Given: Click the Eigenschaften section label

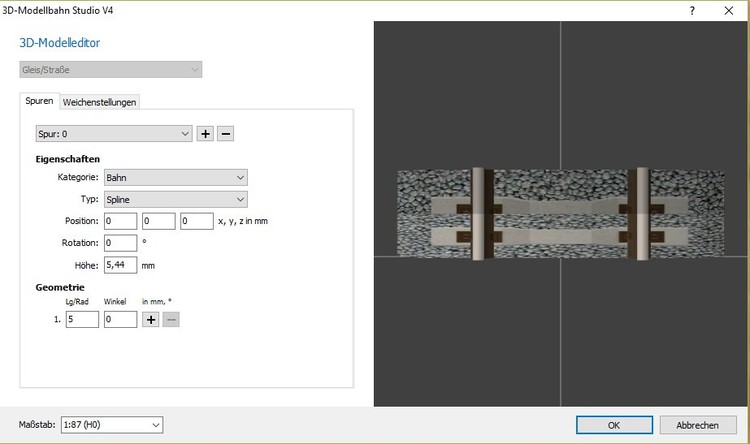Looking at the screenshot, I should click(x=67, y=159).
